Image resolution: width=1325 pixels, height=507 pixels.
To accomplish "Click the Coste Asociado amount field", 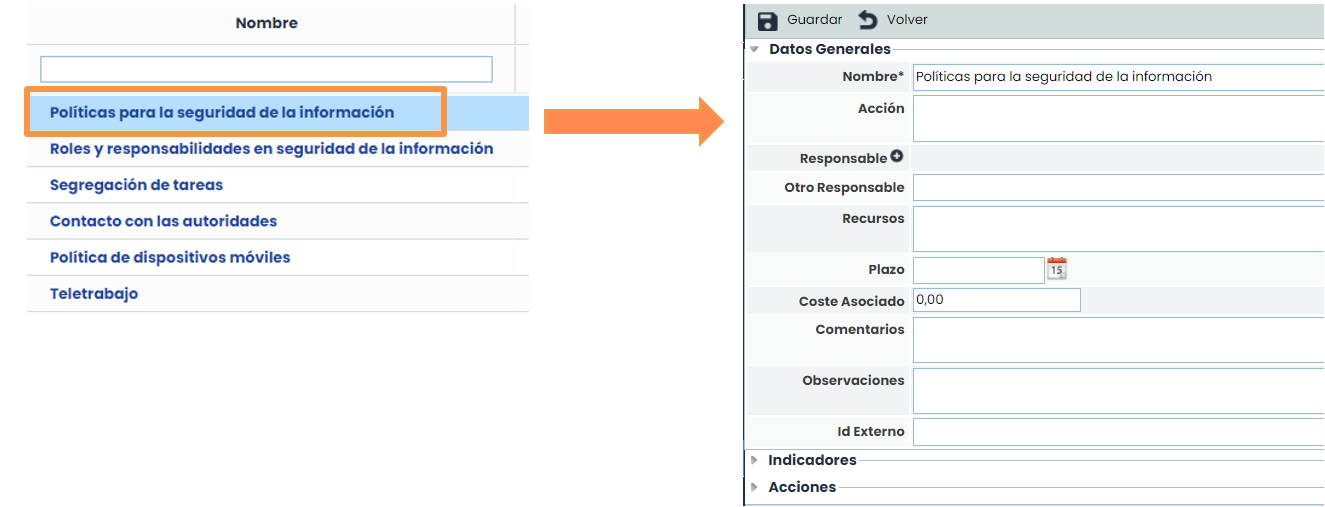I will 996,300.
